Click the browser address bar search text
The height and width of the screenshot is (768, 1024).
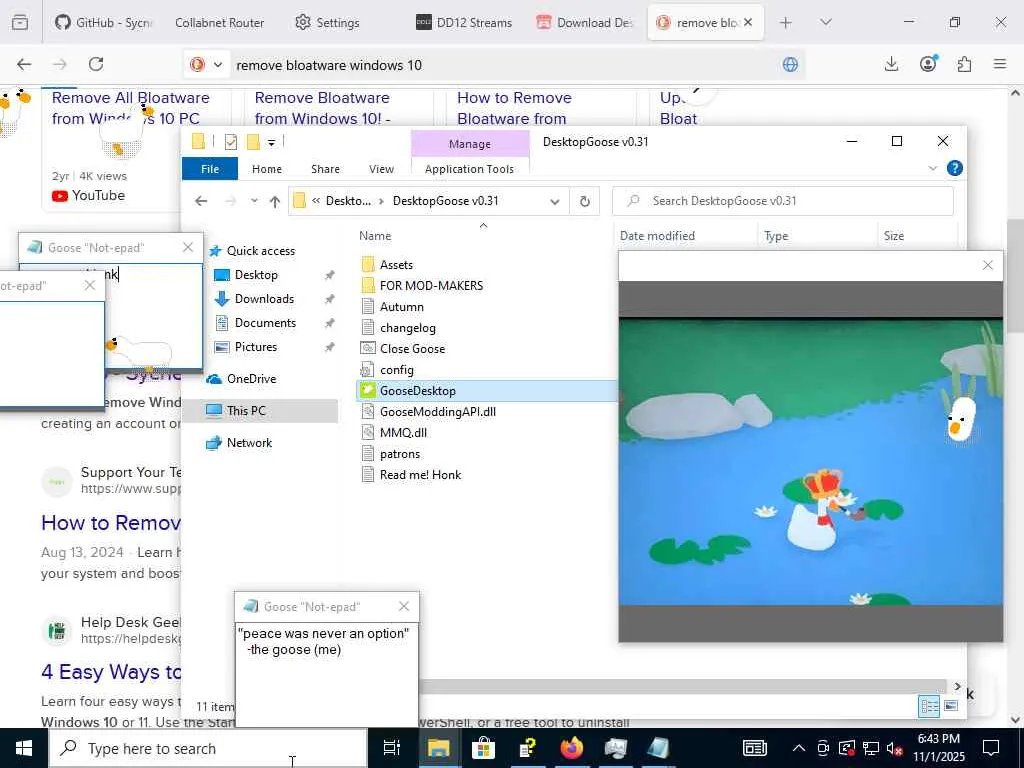click(329, 65)
